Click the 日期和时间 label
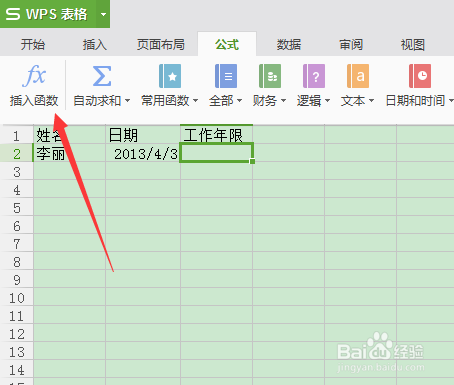Image resolution: width=454 pixels, height=385 pixels. tap(415, 100)
